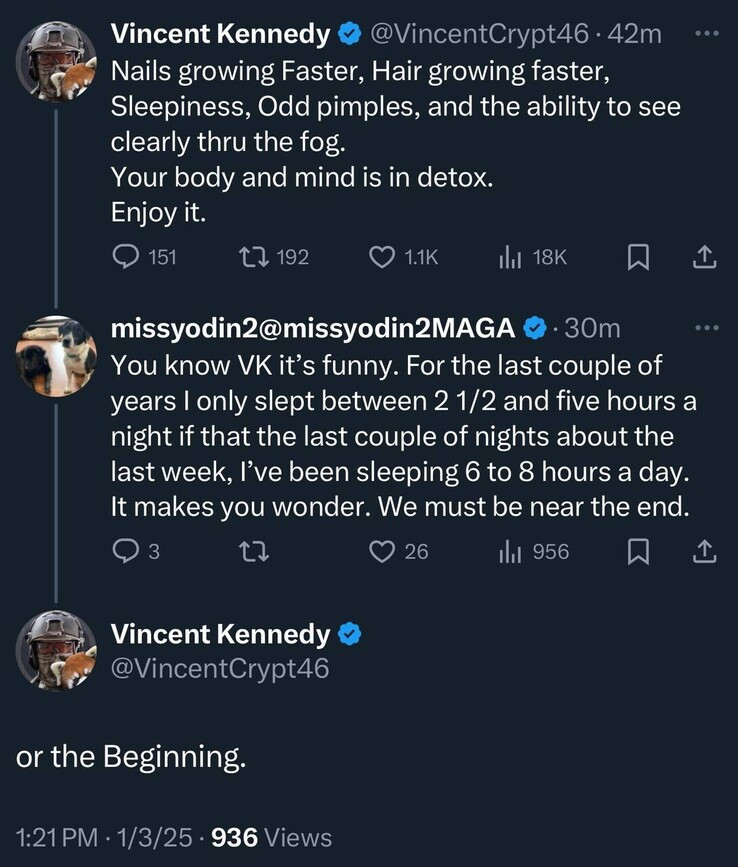738x867 pixels.
Task: Open missyodin2's profile picture
Action: [56, 355]
